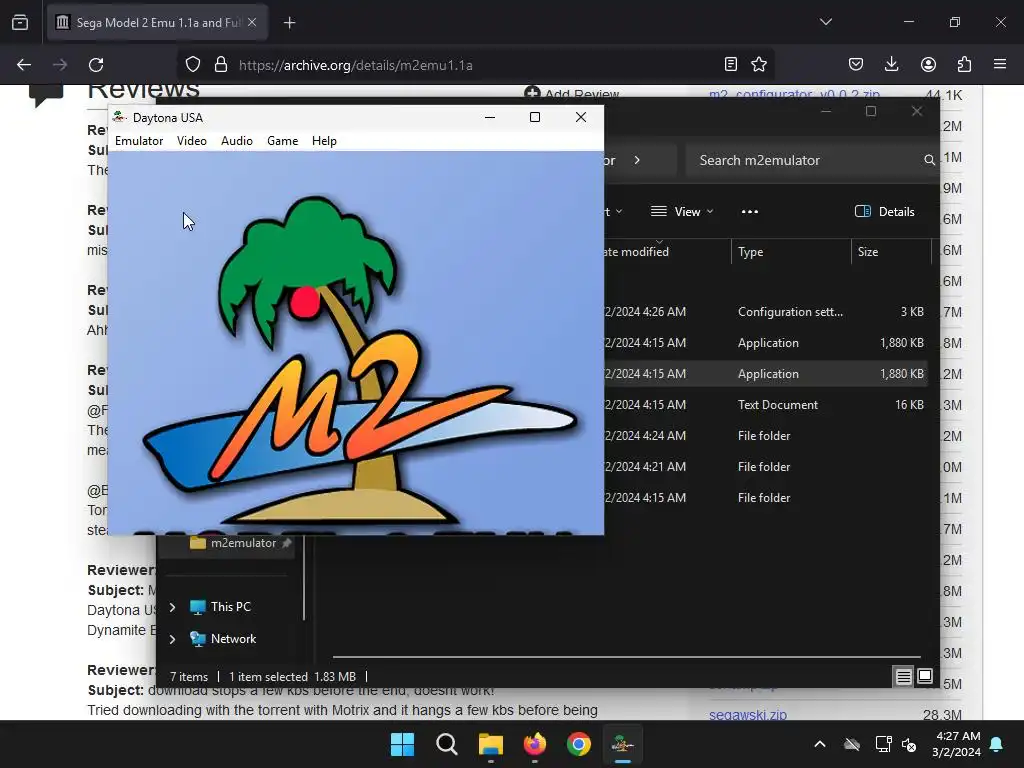Viewport: 1024px width, 768px height.
Task: Click the site padlock icon
Action: (221, 65)
